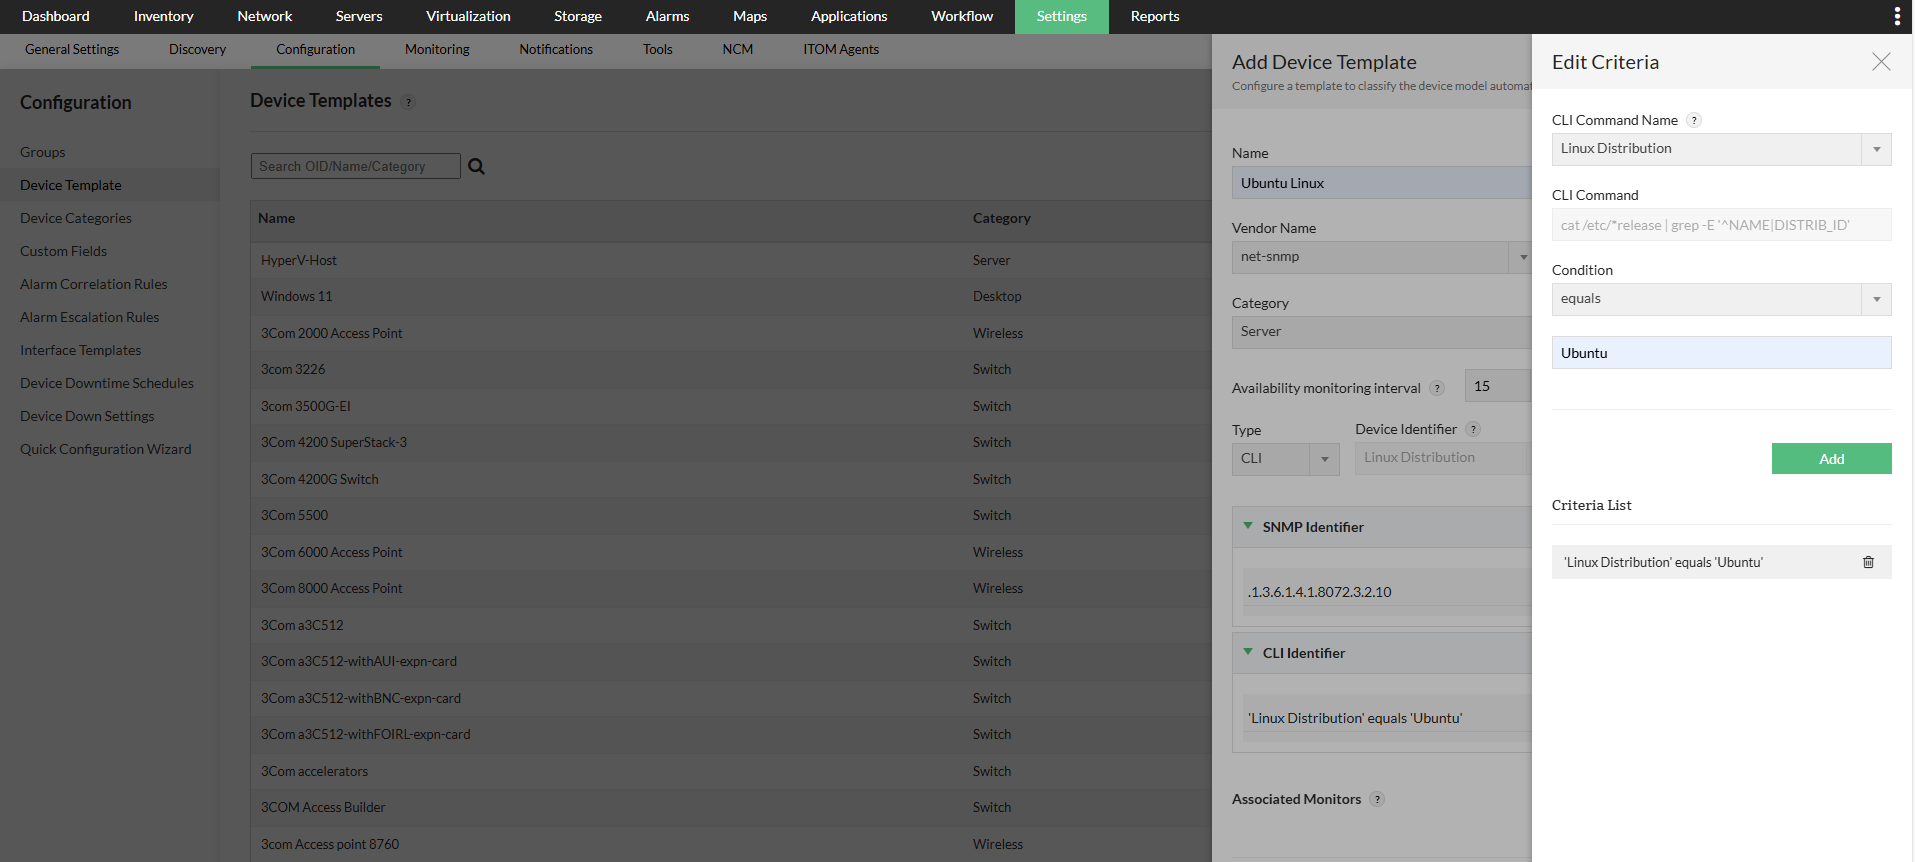Click the Category field showing Server
Viewport: 1915px width, 862px height.
click(x=1381, y=332)
